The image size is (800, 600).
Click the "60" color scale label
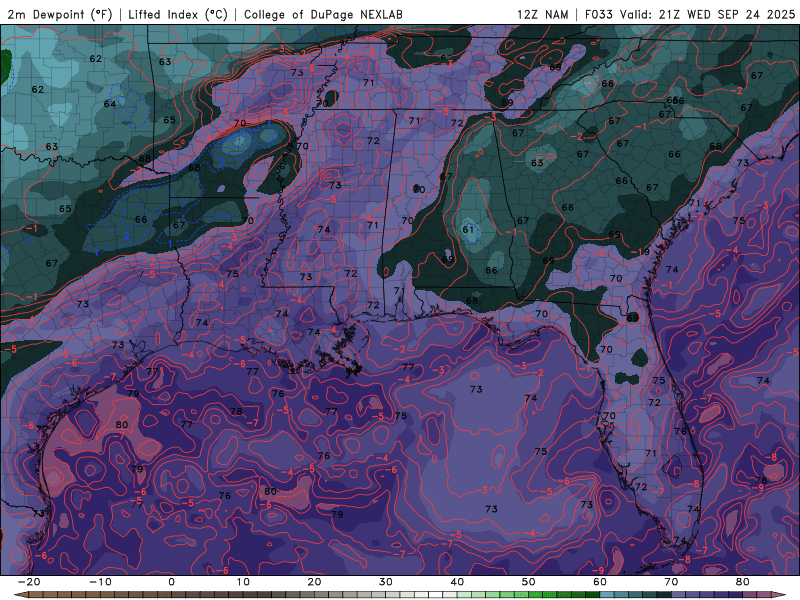600,582
